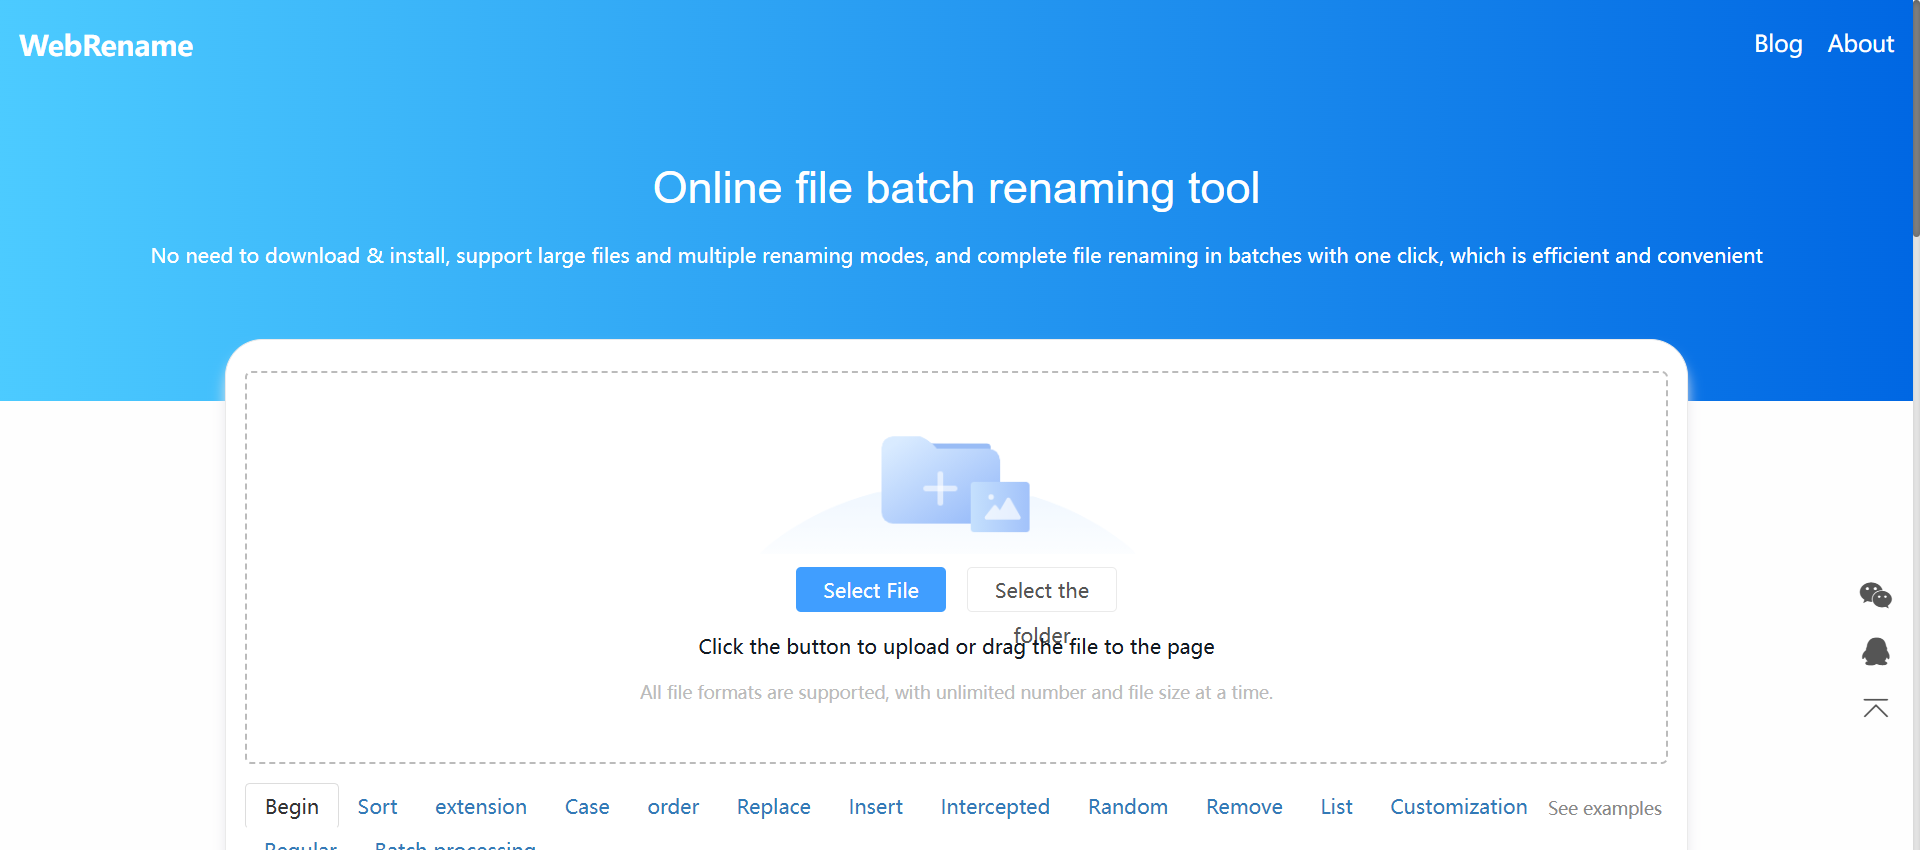Open the WeChat contact icon

pos(1875,595)
